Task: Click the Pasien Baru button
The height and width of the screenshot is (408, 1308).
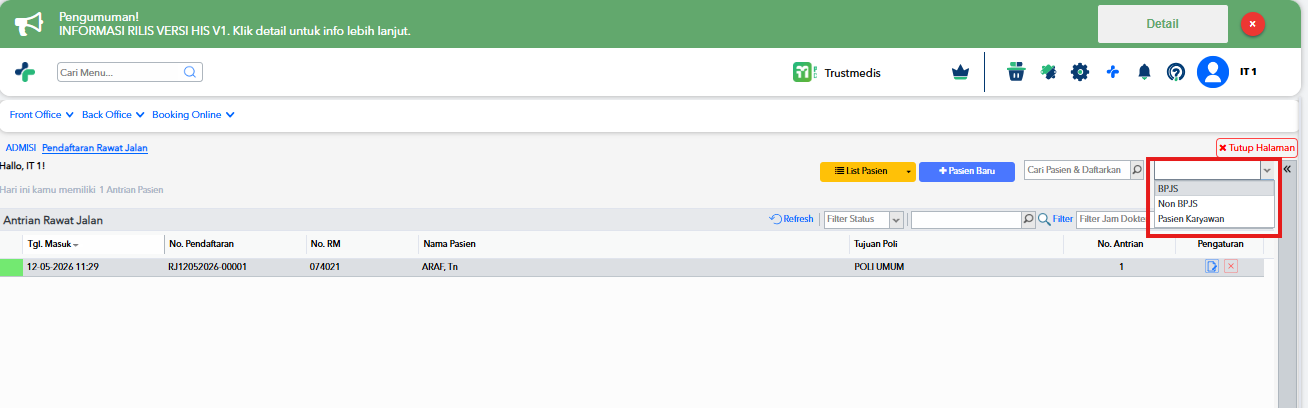Action: tap(967, 171)
